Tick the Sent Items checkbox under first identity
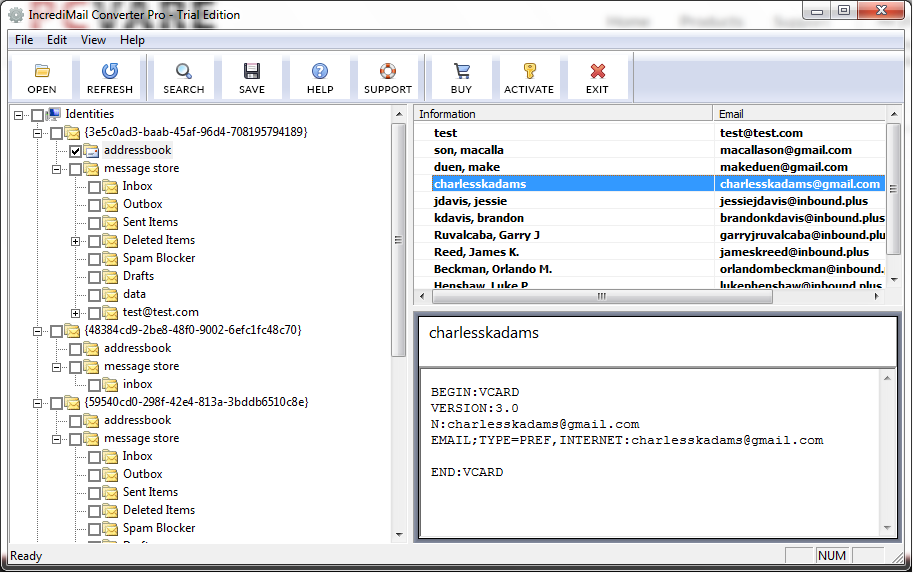 [x=94, y=223]
